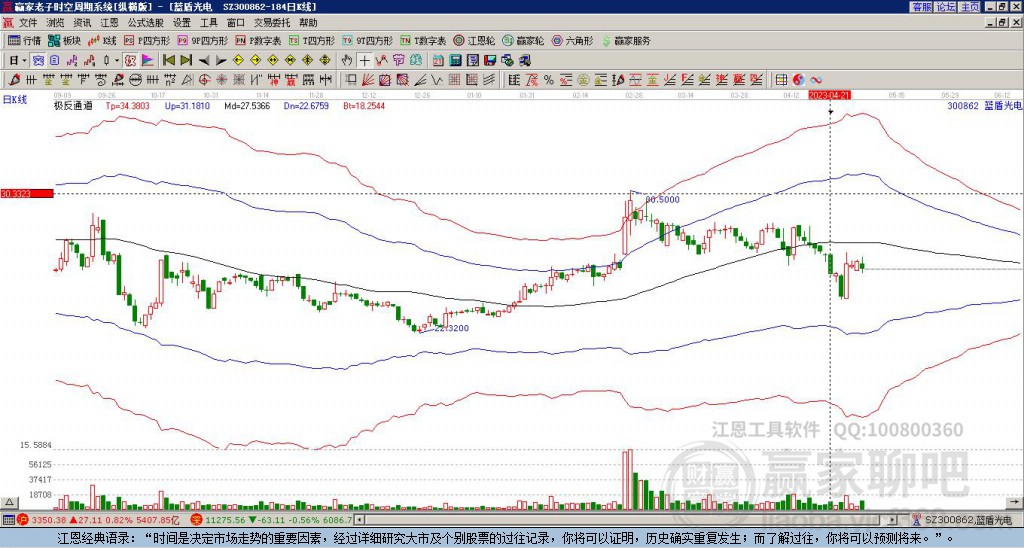Open the 浏览 menu
This screenshot has height=548, width=1024.
[56, 23]
